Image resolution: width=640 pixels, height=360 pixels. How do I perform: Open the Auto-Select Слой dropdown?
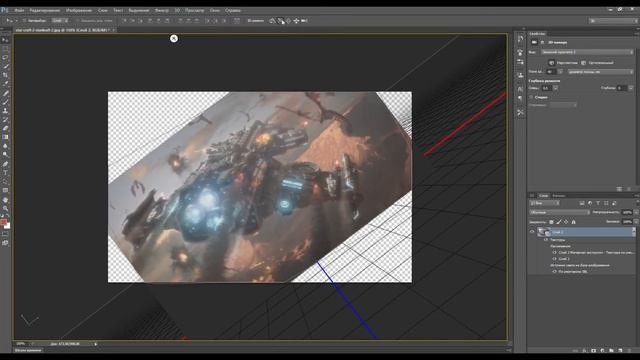pos(60,20)
